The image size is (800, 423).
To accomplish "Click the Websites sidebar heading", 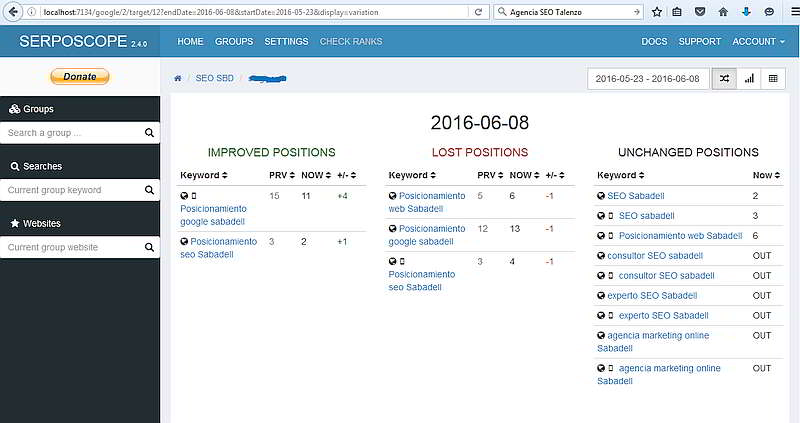I will 36,223.
